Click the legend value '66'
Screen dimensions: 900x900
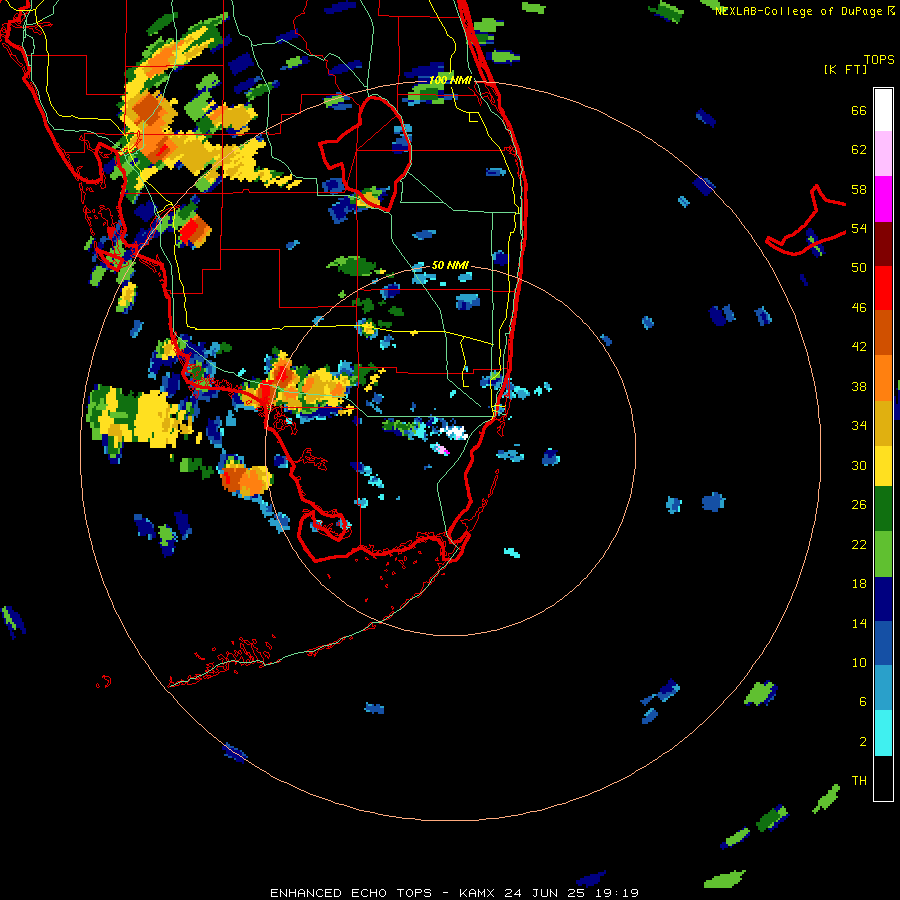click(x=859, y=110)
